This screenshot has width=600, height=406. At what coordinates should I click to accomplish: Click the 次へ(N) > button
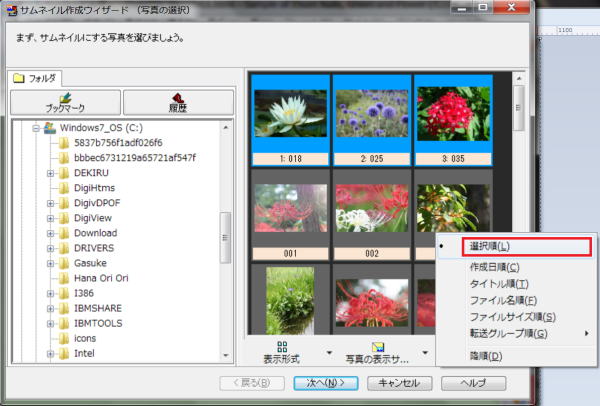[x=326, y=383]
